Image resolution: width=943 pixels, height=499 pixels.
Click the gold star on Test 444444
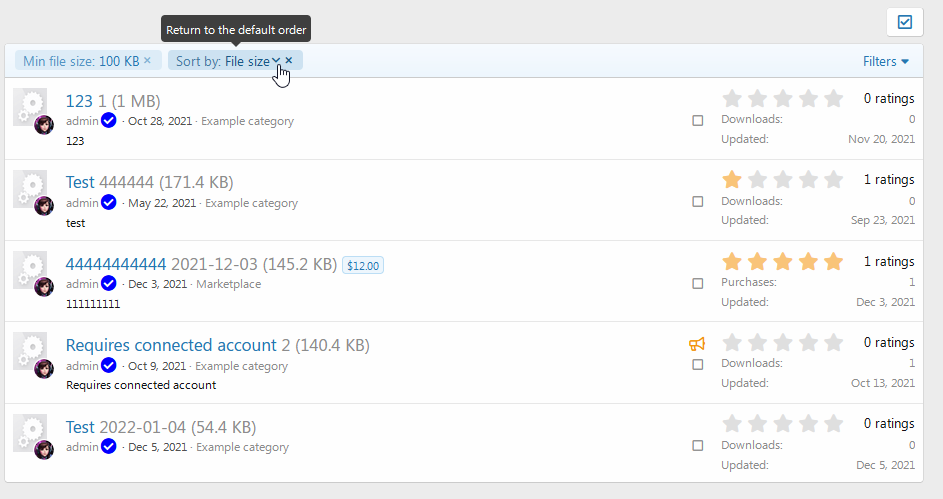coord(732,179)
